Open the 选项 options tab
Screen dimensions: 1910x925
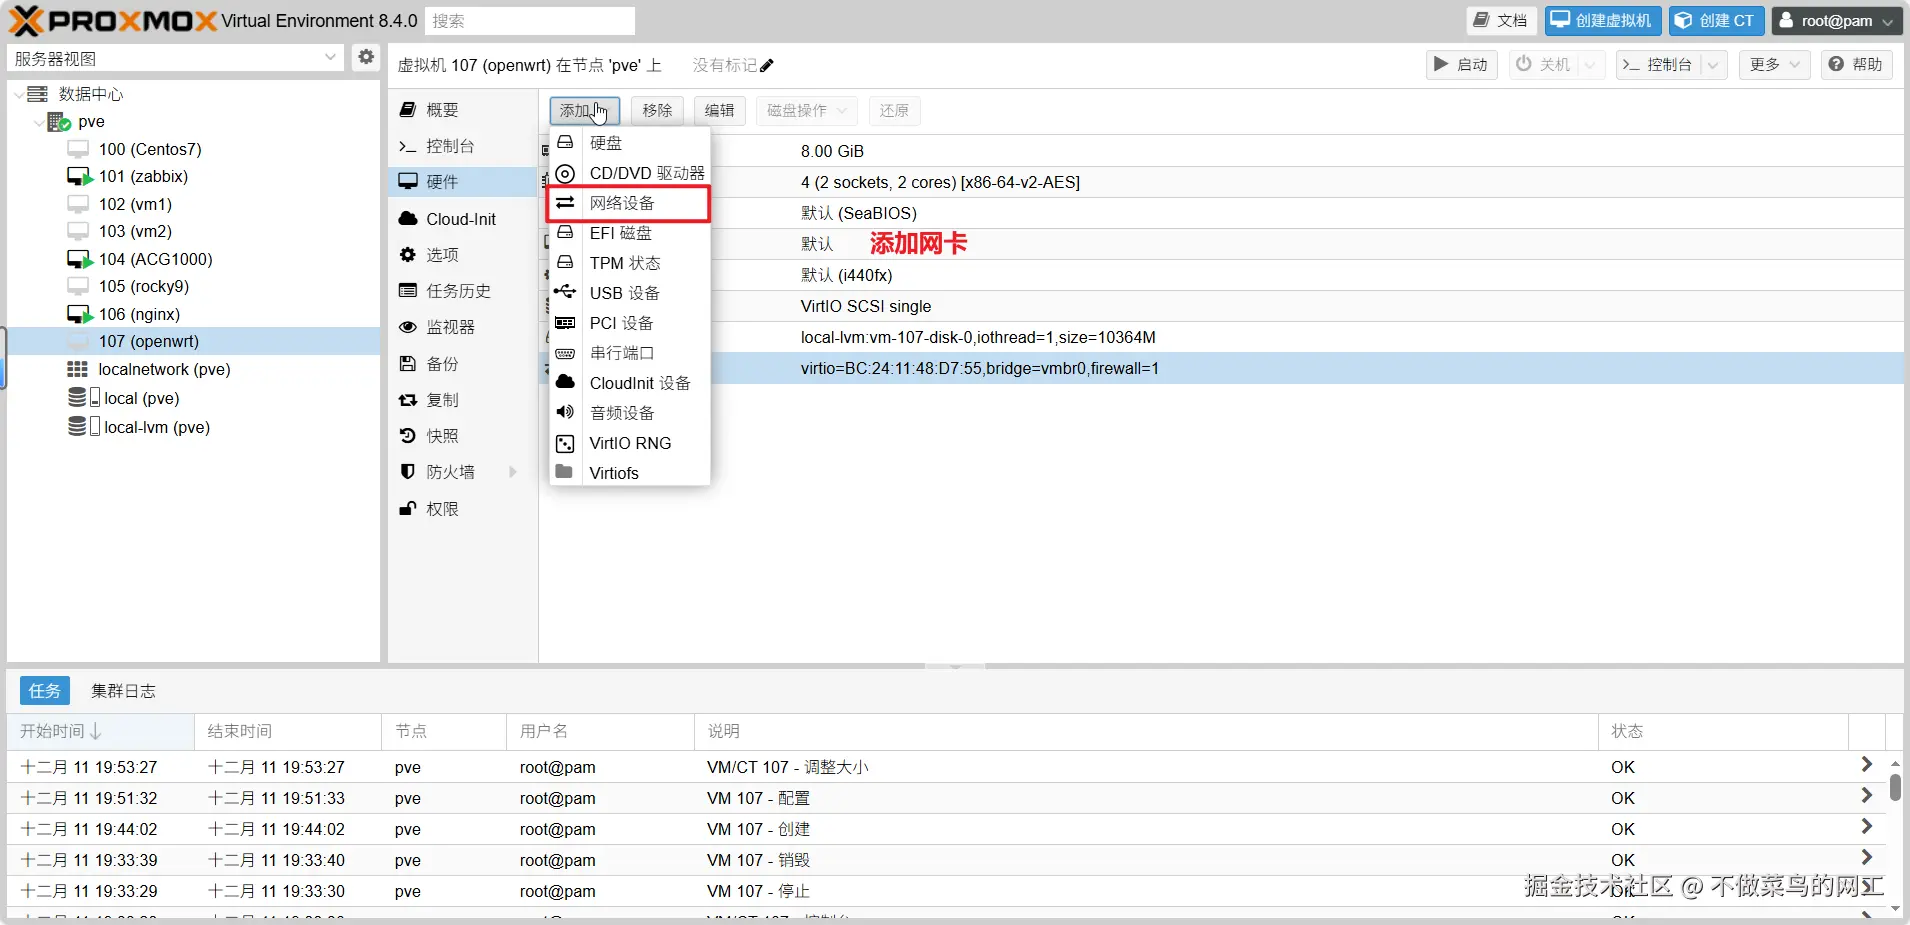463,255
